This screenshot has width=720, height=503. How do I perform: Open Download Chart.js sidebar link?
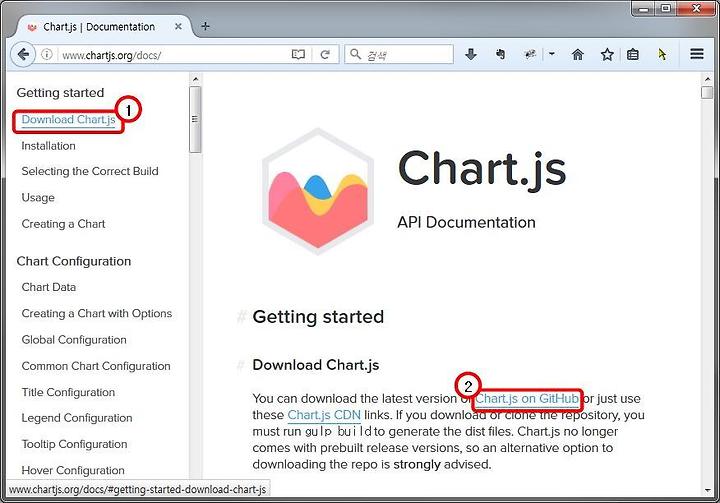[68, 119]
